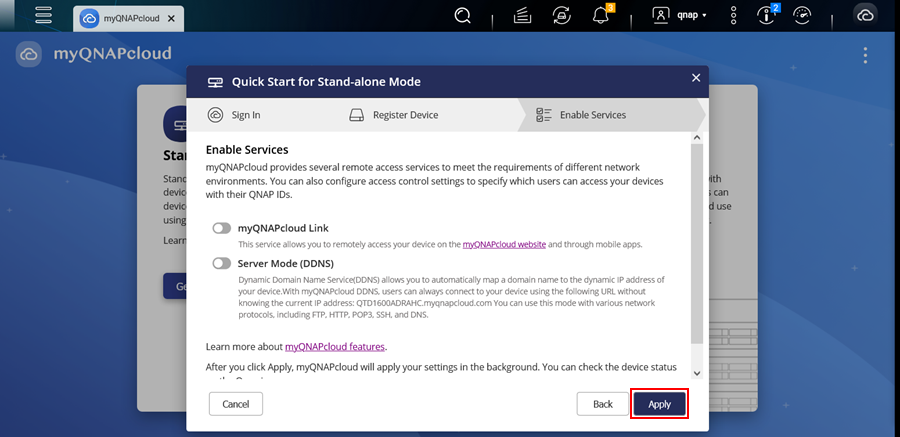Open the myQNAPcloud website link
The image size is (900, 437).
point(504,244)
